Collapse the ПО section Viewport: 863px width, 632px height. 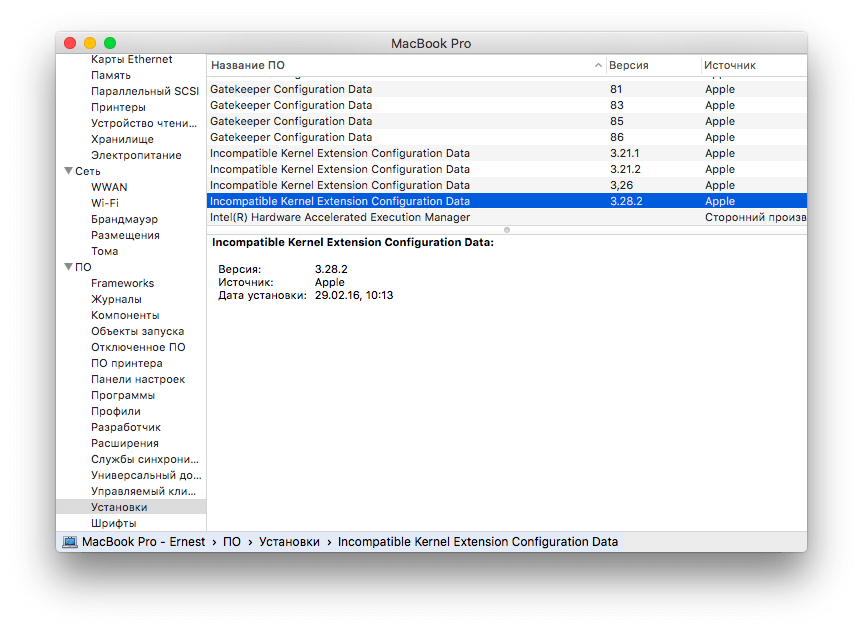68,266
